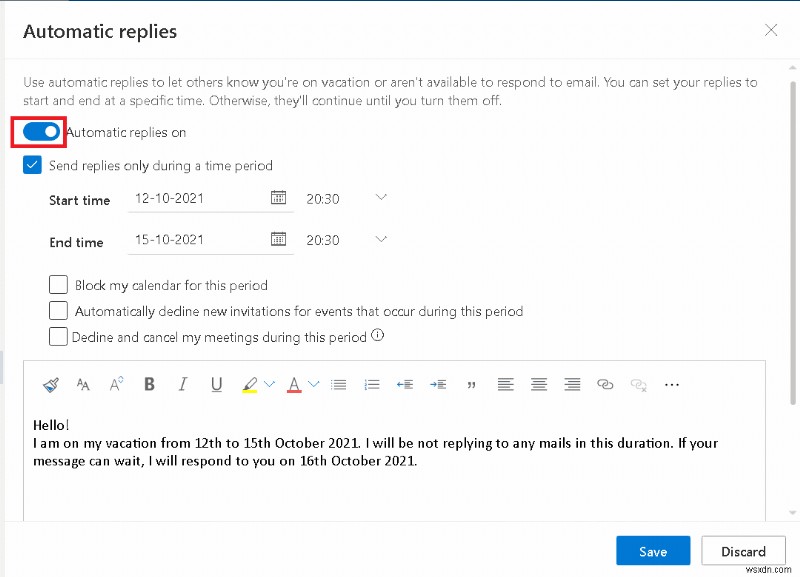Image resolution: width=800 pixels, height=577 pixels.
Task: Expand the End time hour dropdown
Action: 380,239
